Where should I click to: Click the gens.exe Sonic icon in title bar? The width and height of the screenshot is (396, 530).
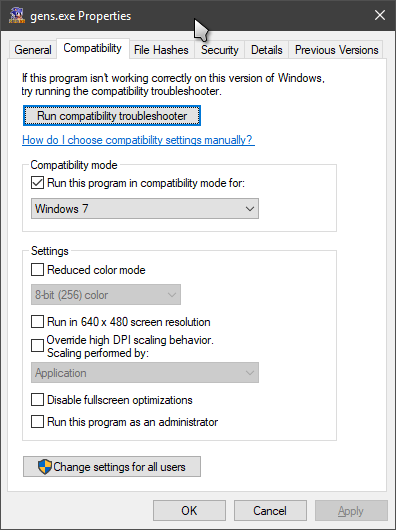[17, 15]
